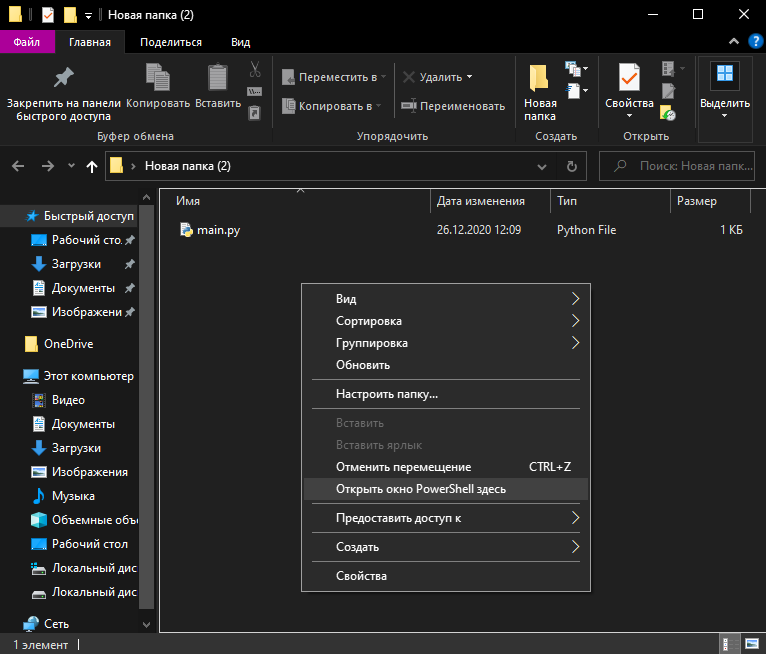
Task: Click in the search box Поиск
Action: [677, 166]
